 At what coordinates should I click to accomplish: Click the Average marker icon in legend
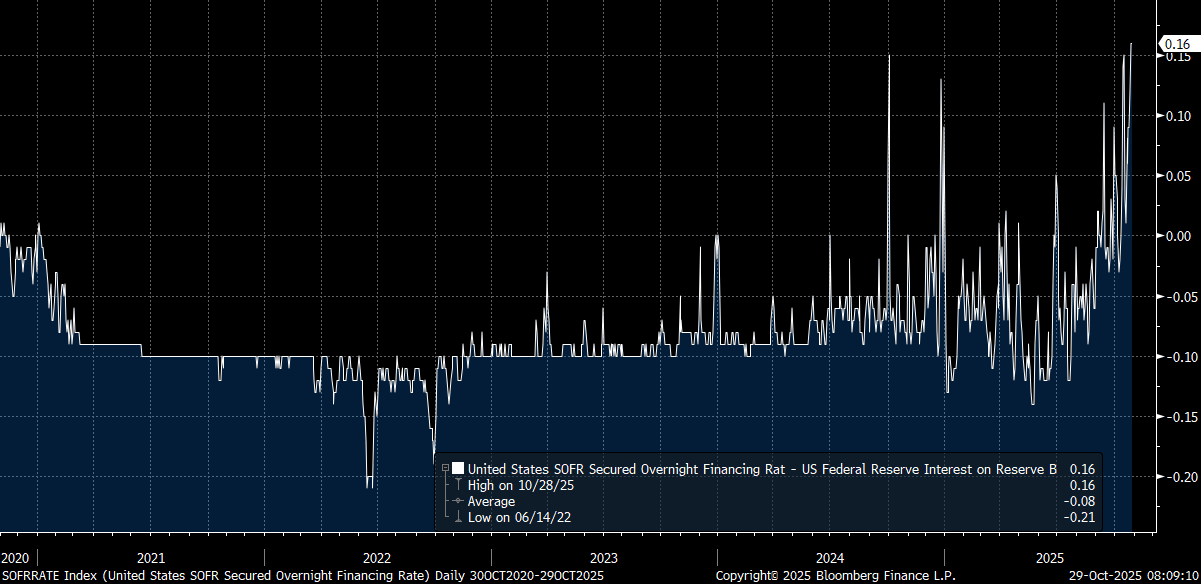click(458, 501)
